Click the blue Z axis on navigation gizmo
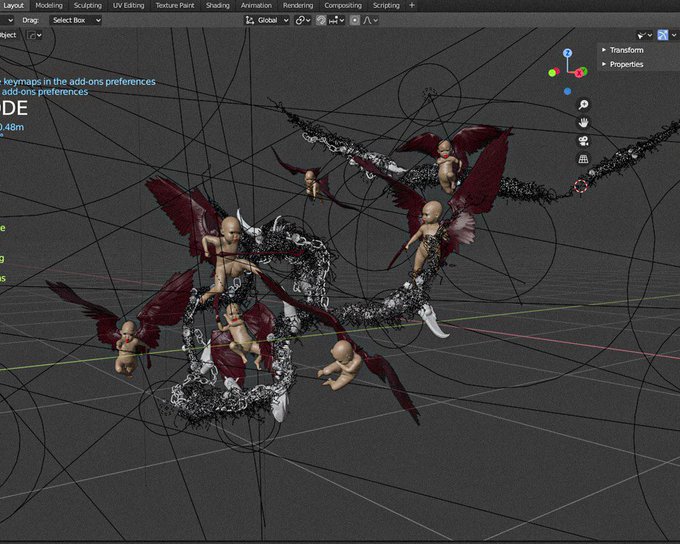 [567, 53]
